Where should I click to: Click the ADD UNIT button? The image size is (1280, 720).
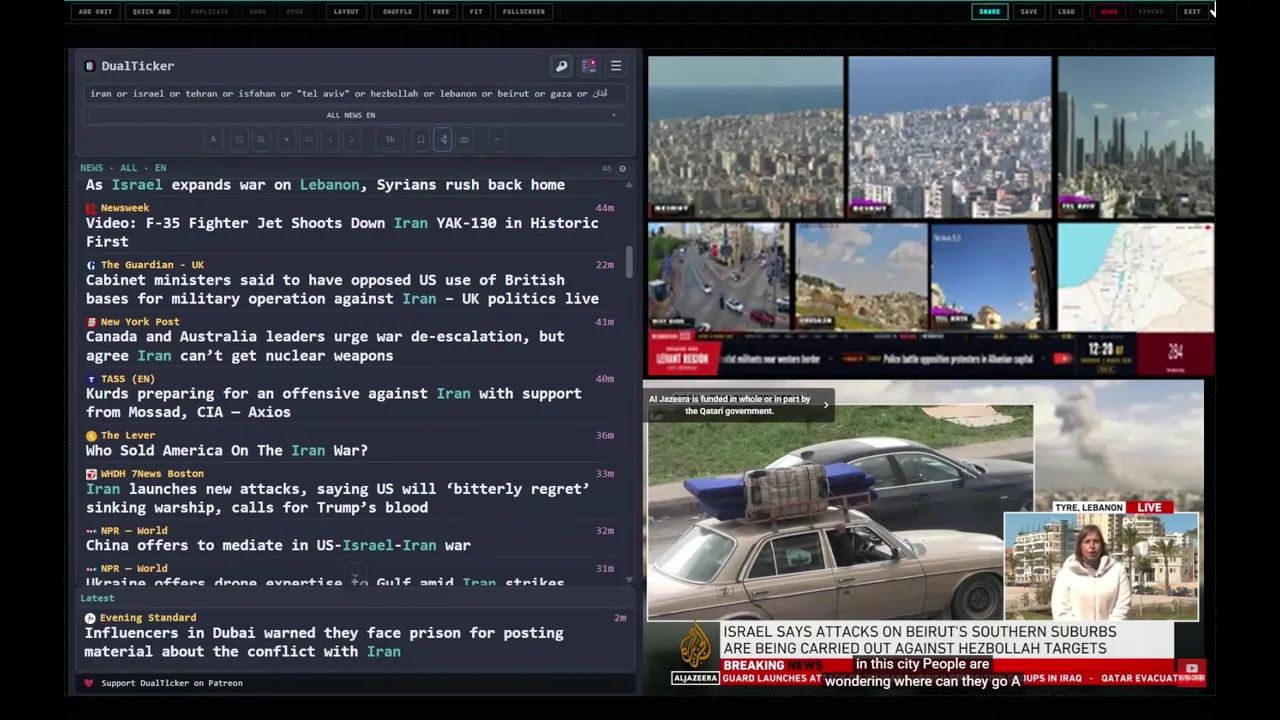95,12
